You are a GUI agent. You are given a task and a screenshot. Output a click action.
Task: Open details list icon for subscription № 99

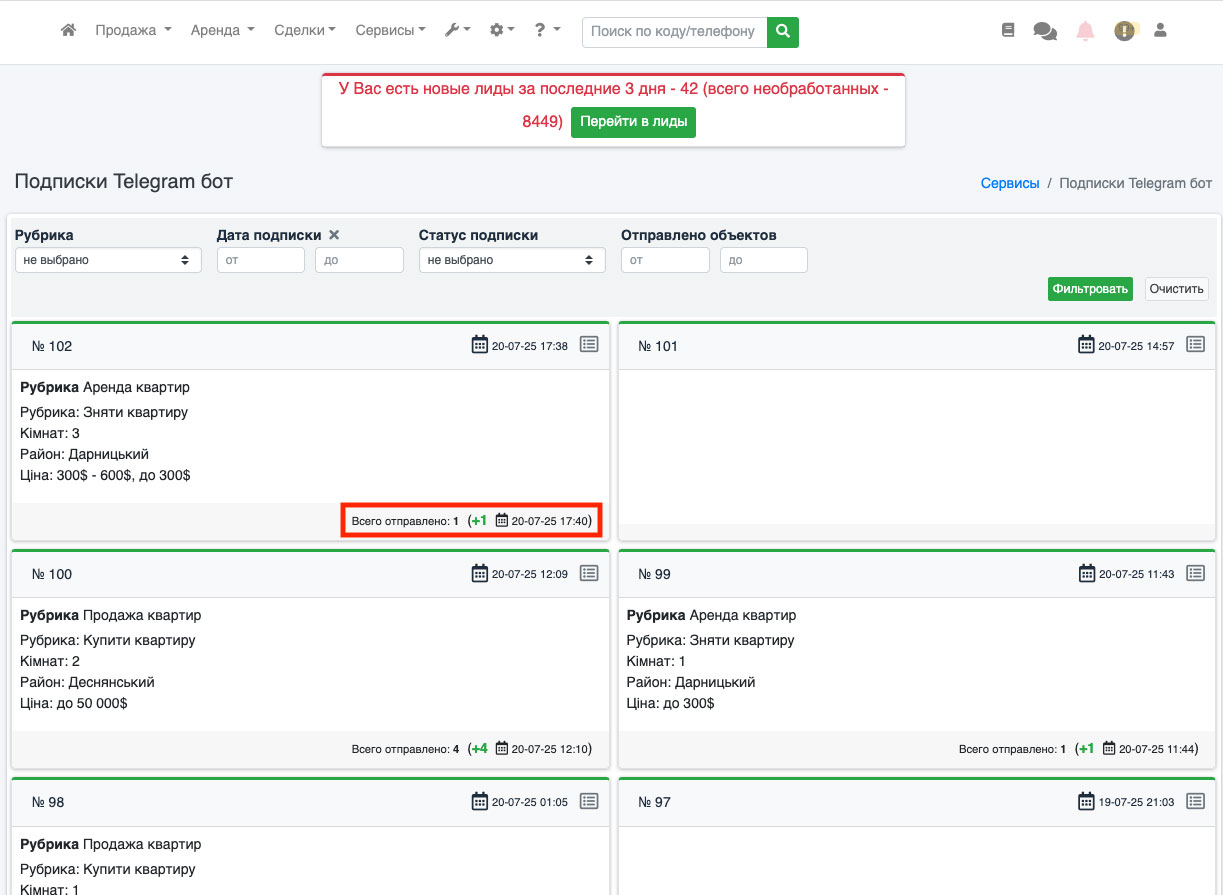(x=1196, y=573)
